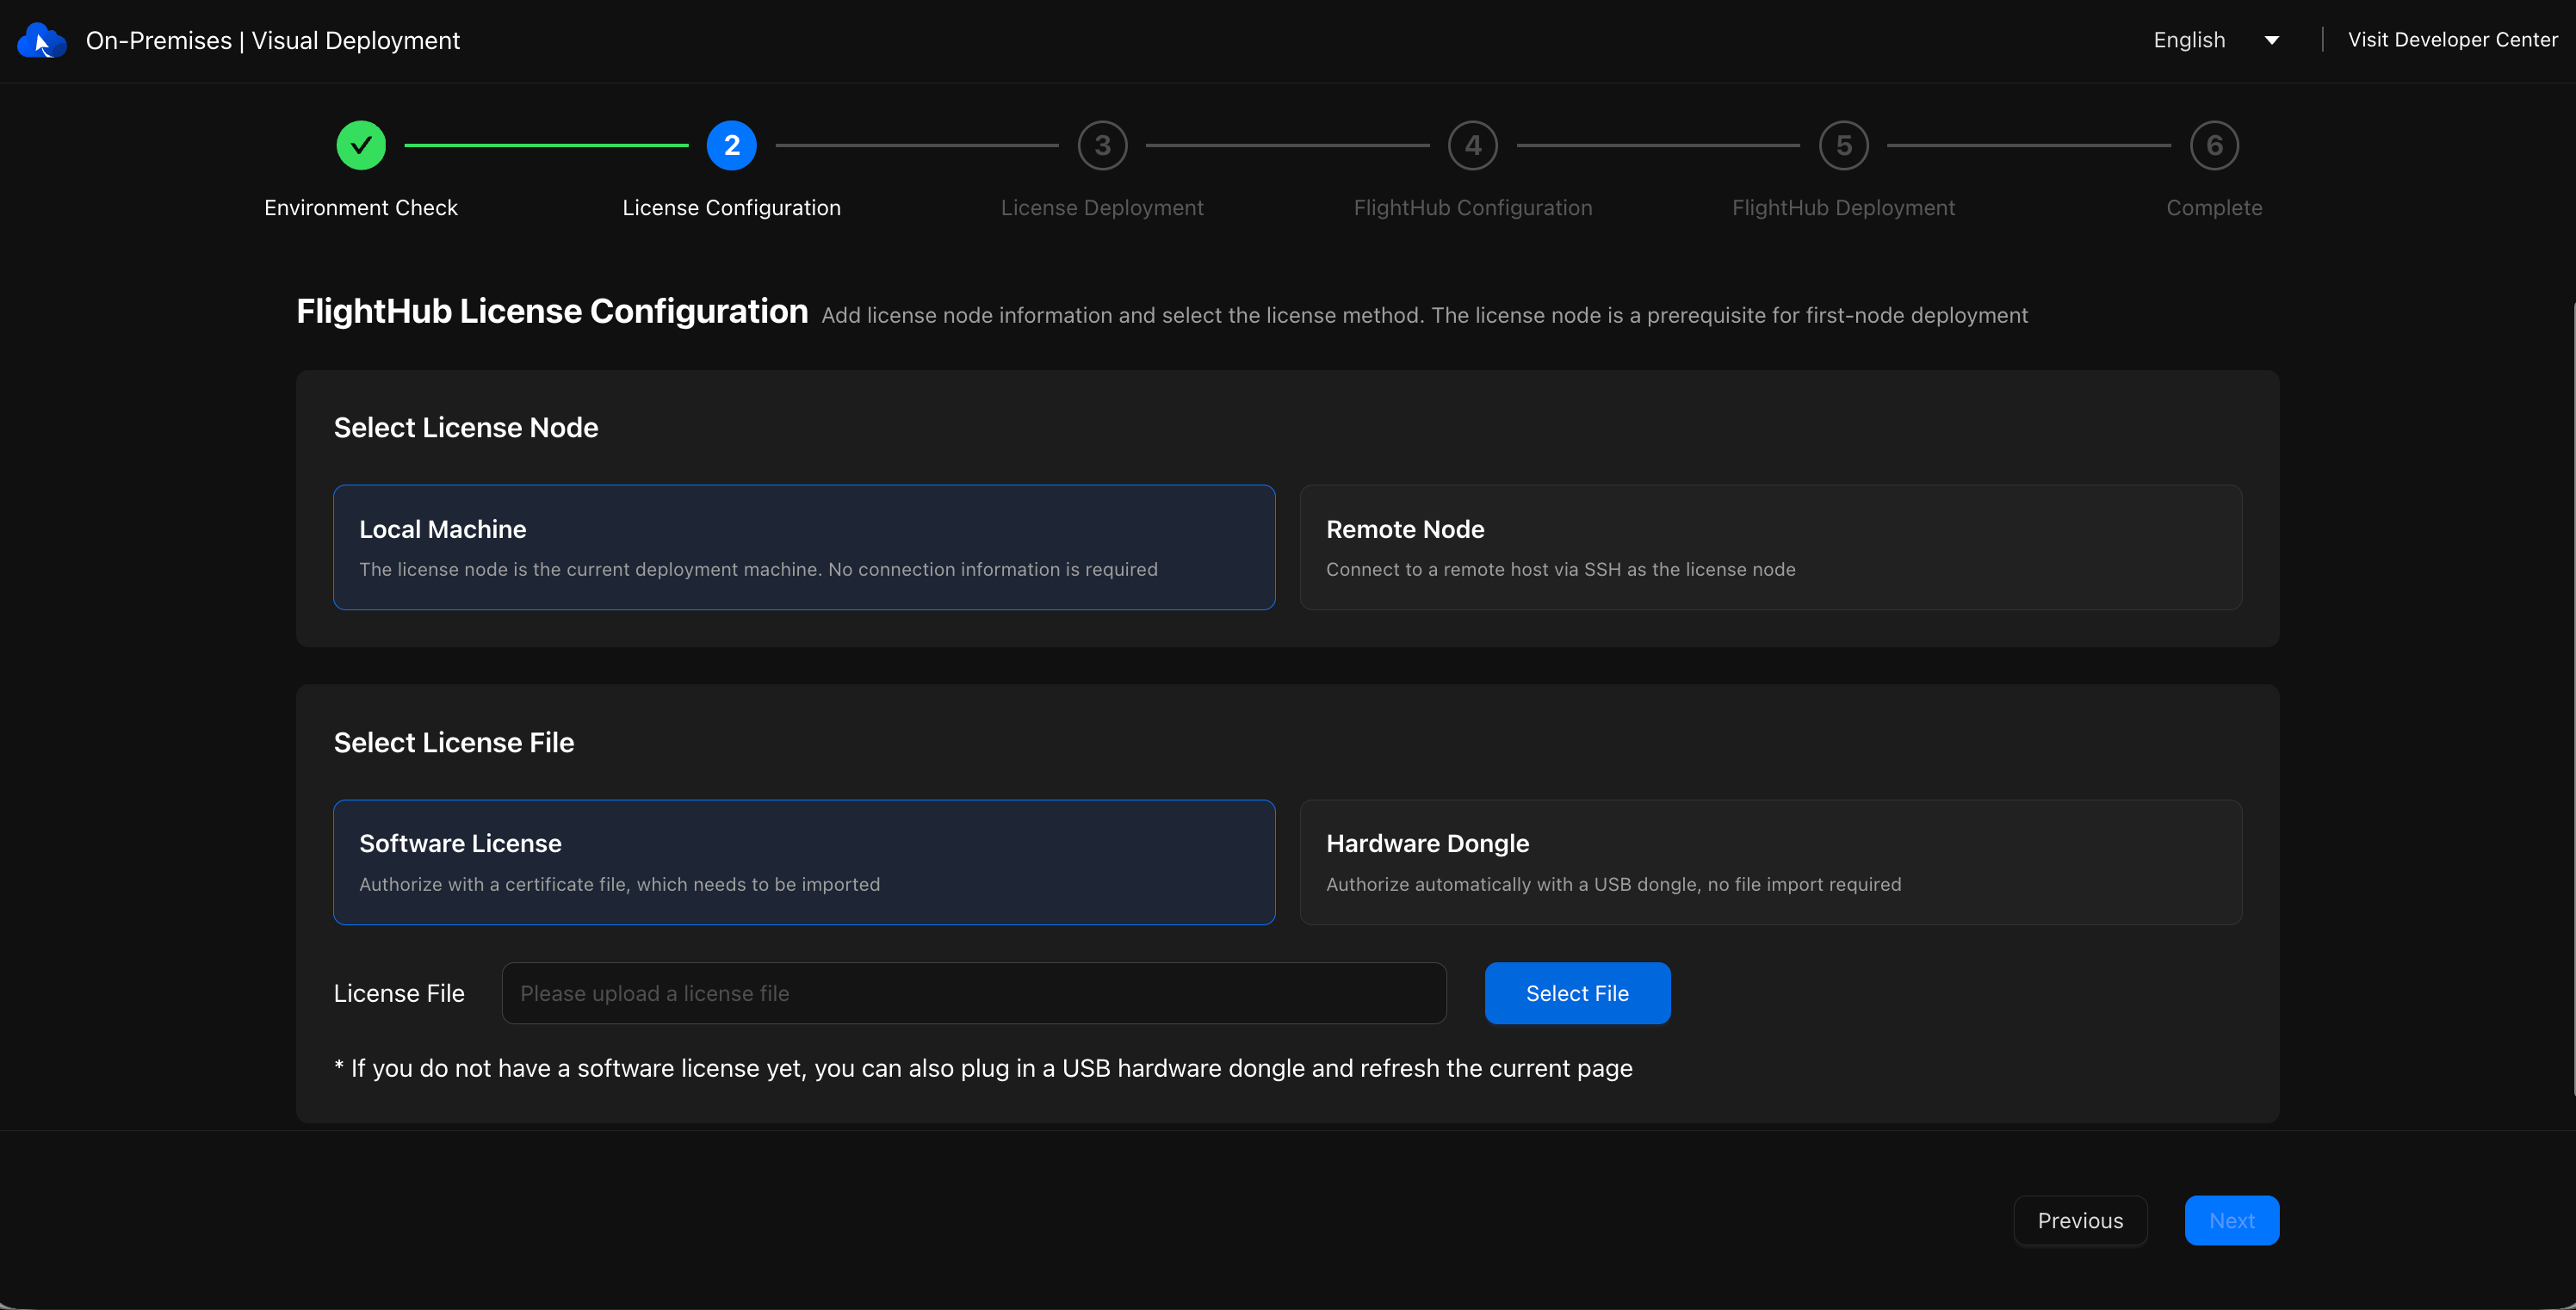Click the License Configuration step label
This screenshot has width=2576, height=1310.
[x=731, y=208]
